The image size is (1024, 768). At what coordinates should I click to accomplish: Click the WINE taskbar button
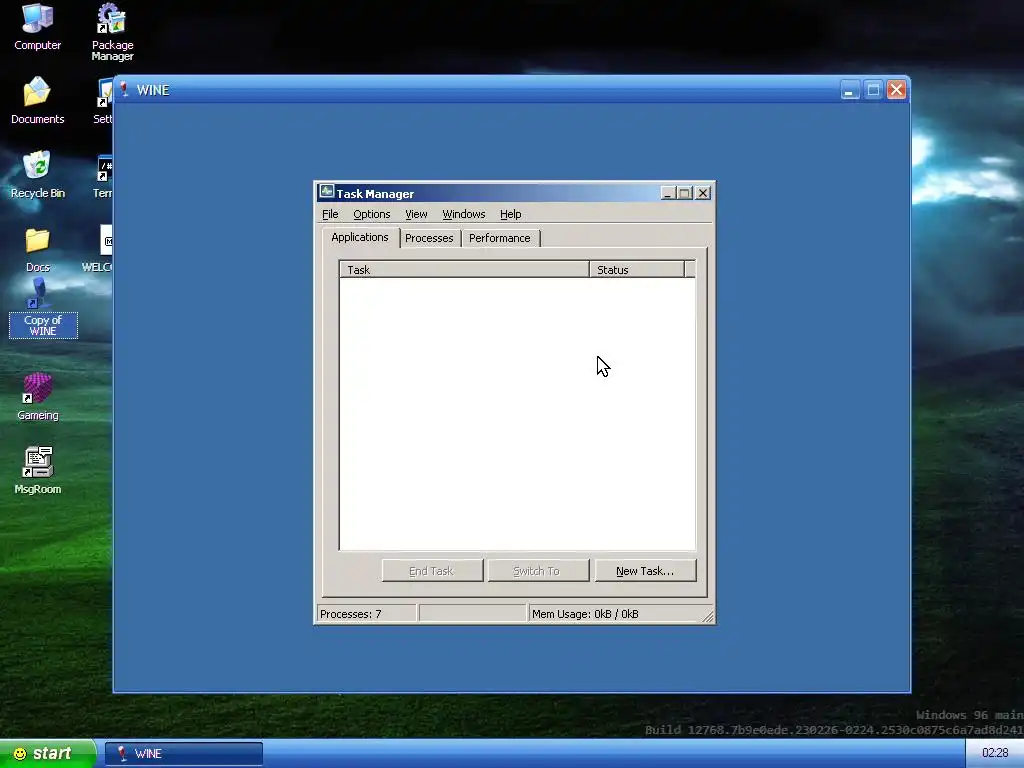pyautogui.click(x=184, y=754)
